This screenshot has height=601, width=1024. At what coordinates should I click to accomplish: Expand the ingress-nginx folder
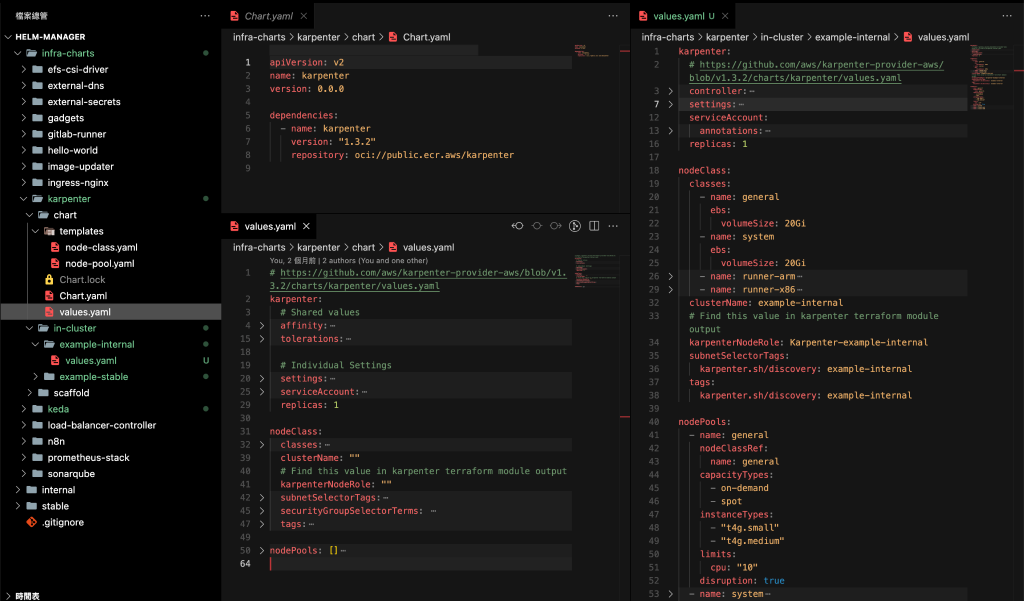(x=24, y=182)
